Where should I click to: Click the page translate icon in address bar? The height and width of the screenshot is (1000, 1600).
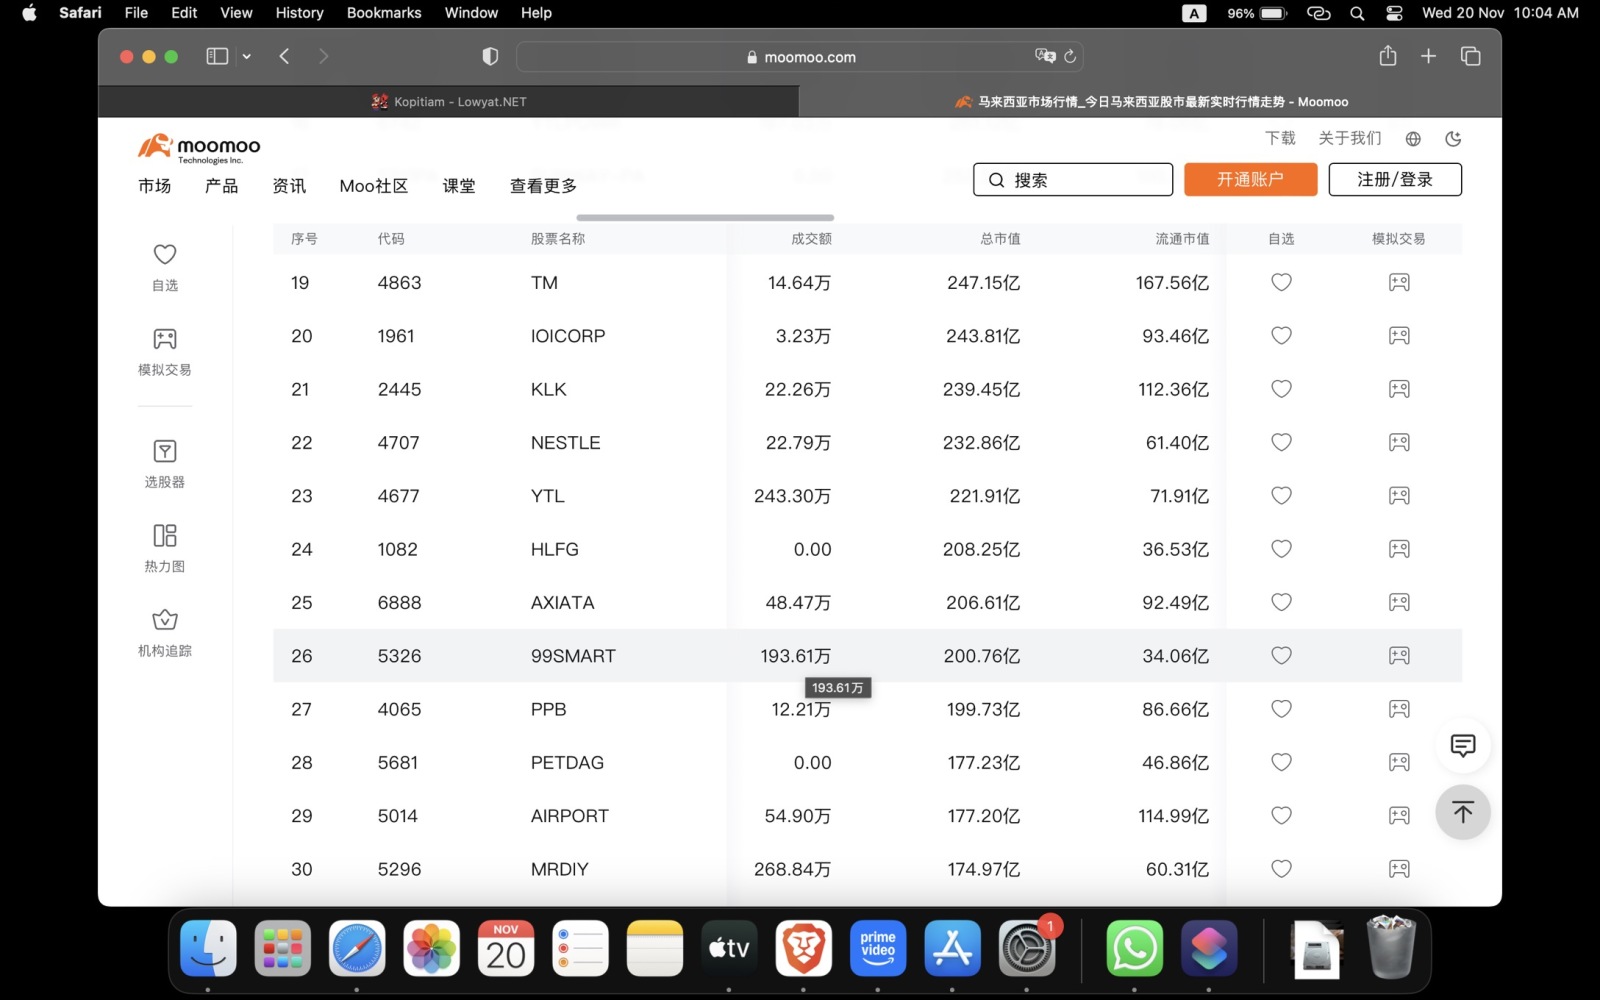1045,56
